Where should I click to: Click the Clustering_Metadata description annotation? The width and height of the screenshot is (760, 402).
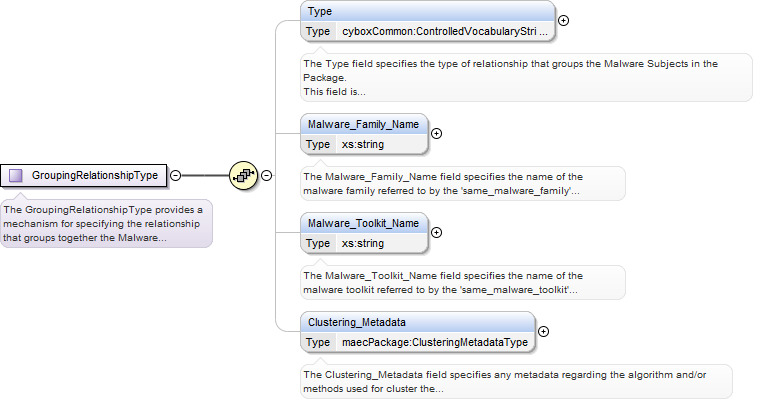(516, 382)
